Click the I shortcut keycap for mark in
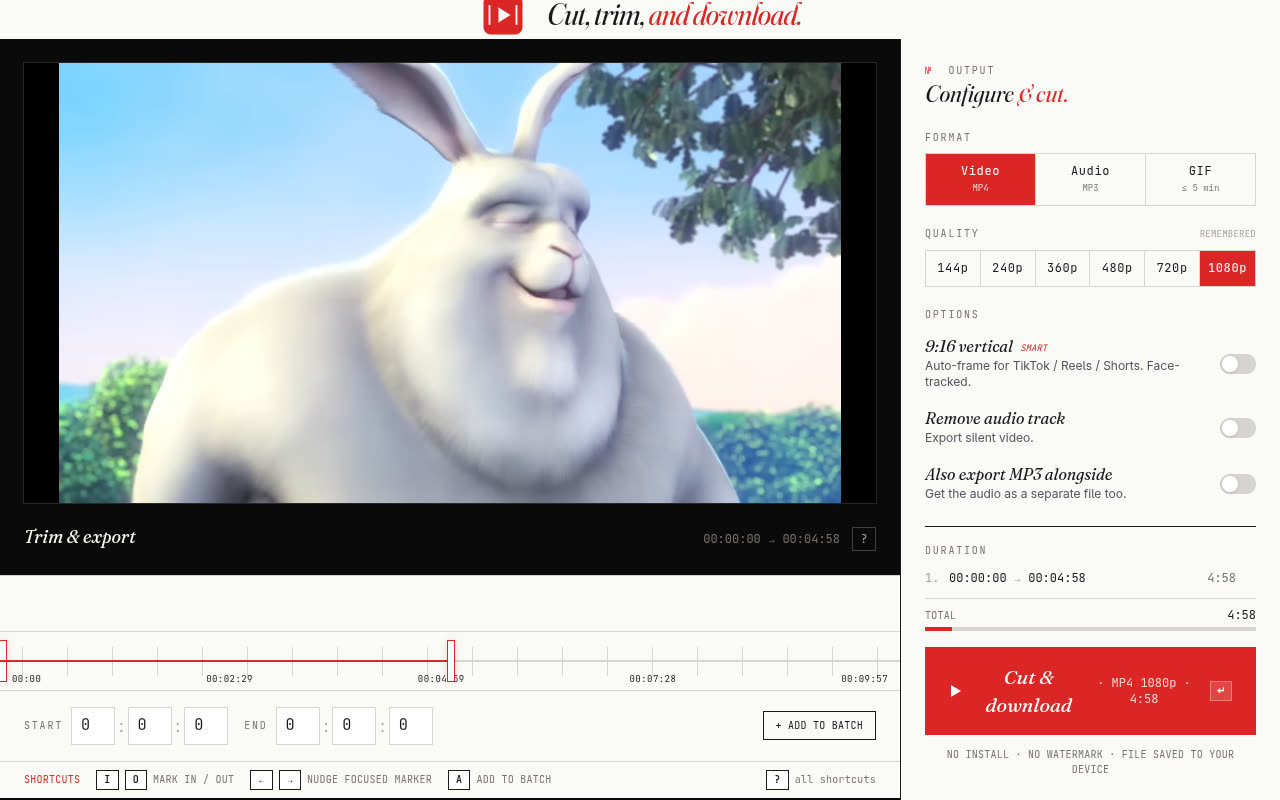The height and width of the screenshot is (800, 1280). (107, 780)
